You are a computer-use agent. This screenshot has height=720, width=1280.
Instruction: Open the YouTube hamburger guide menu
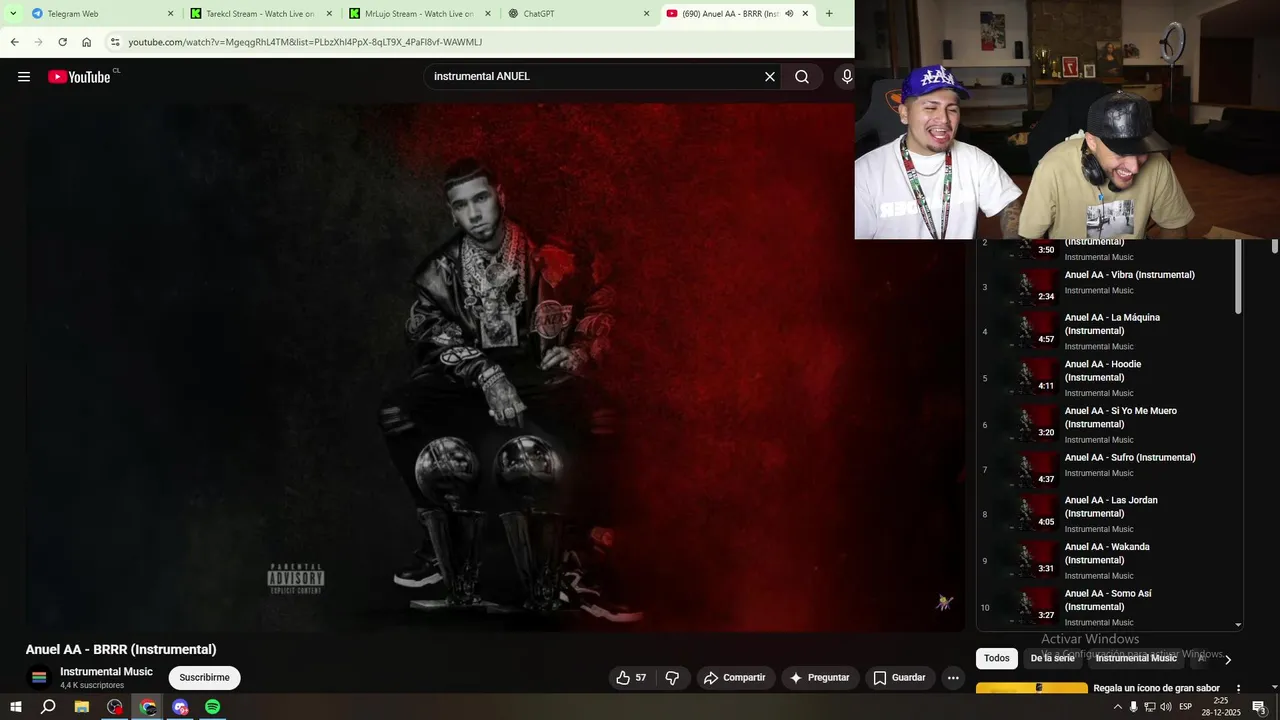[x=24, y=77]
